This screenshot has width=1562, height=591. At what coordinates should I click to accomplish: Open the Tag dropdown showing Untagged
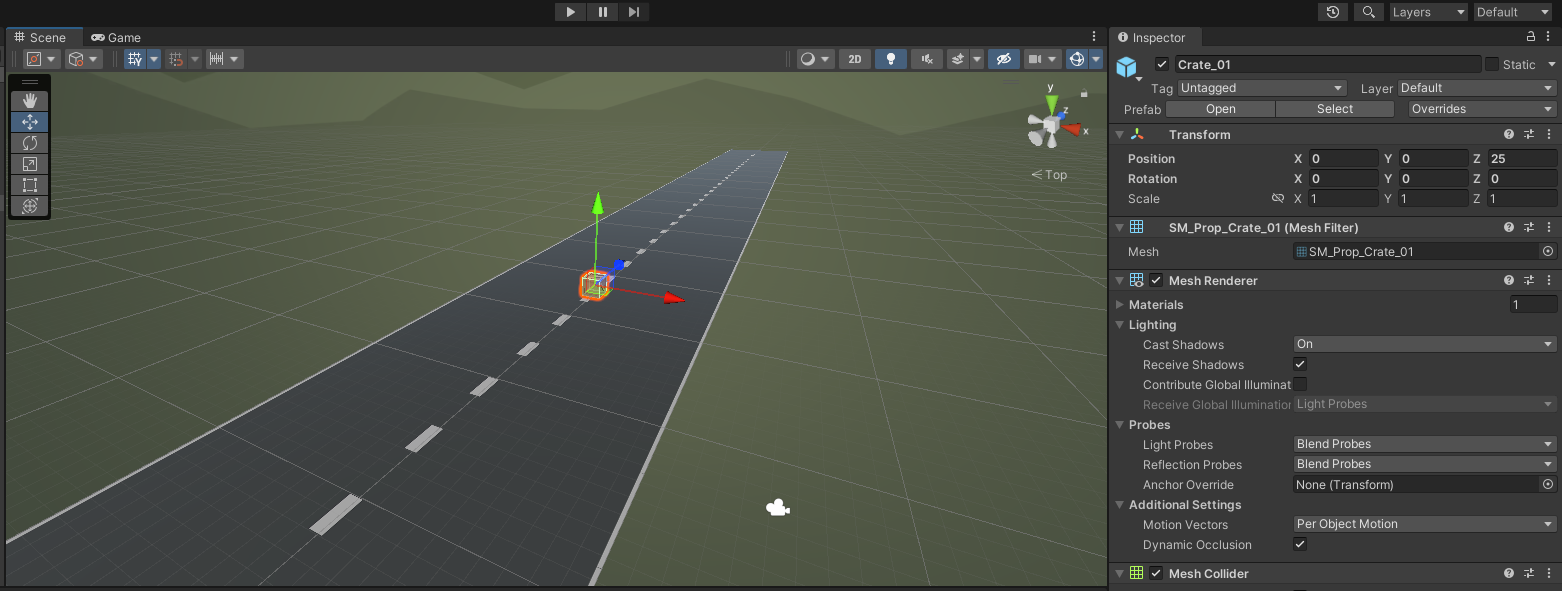(1262, 88)
